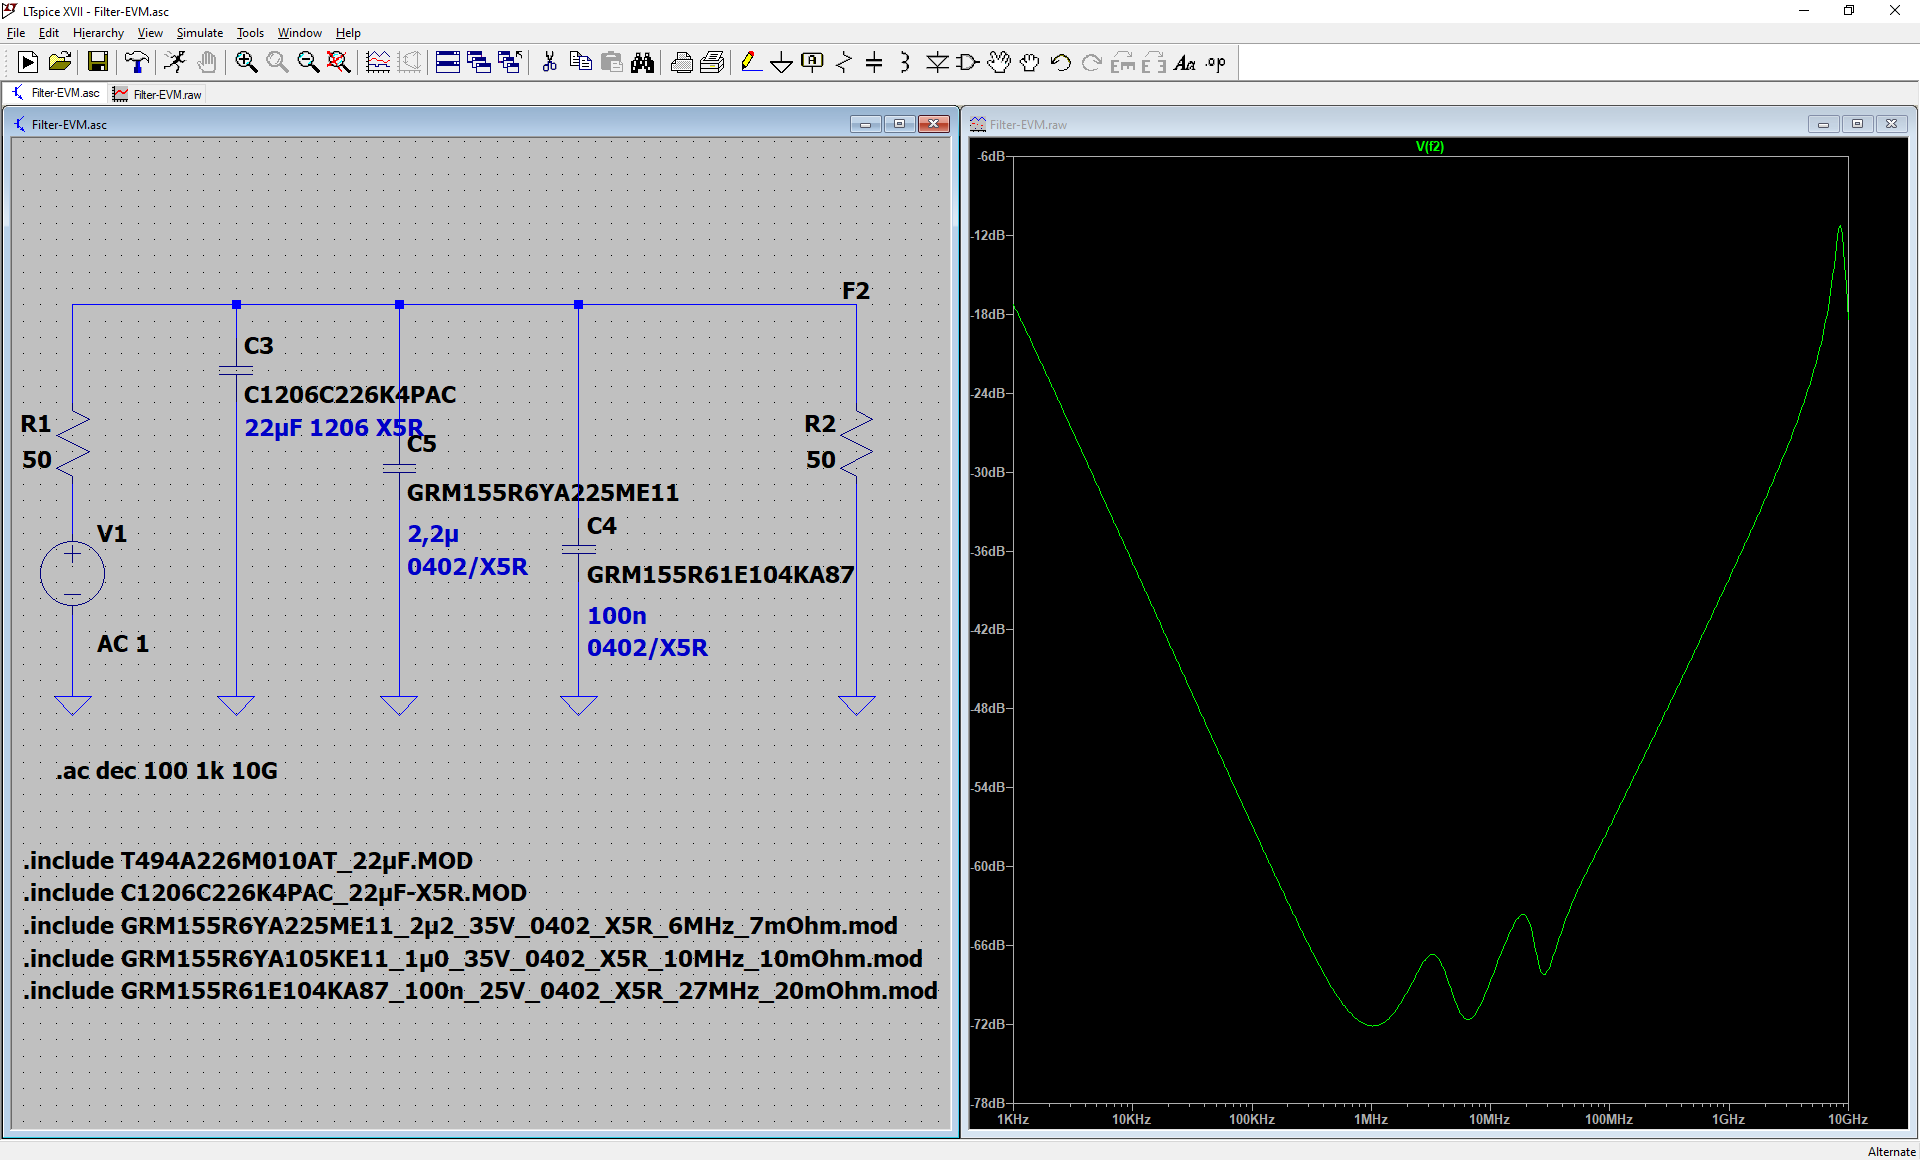The height and width of the screenshot is (1160, 1920).
Task: Place a Capacitor component
Action: click(x=874, y=63)
